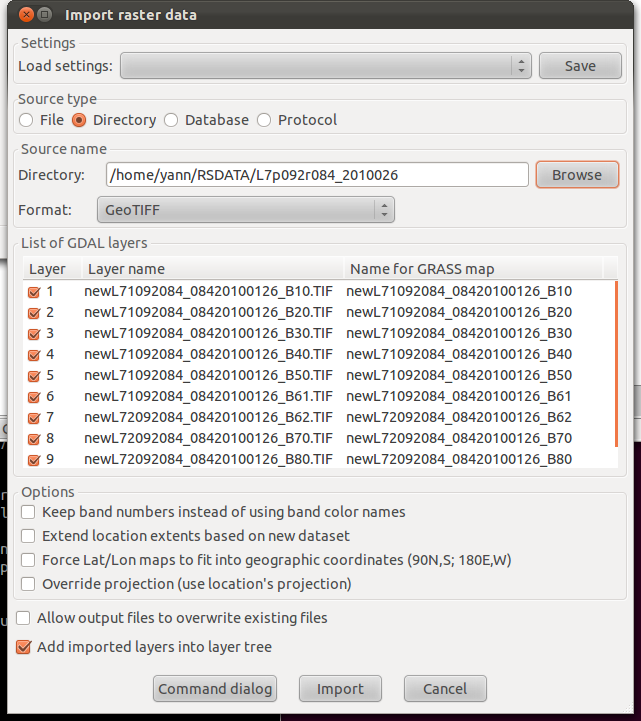
Task: Select the File source type radio button
Action: coord(26,120)
